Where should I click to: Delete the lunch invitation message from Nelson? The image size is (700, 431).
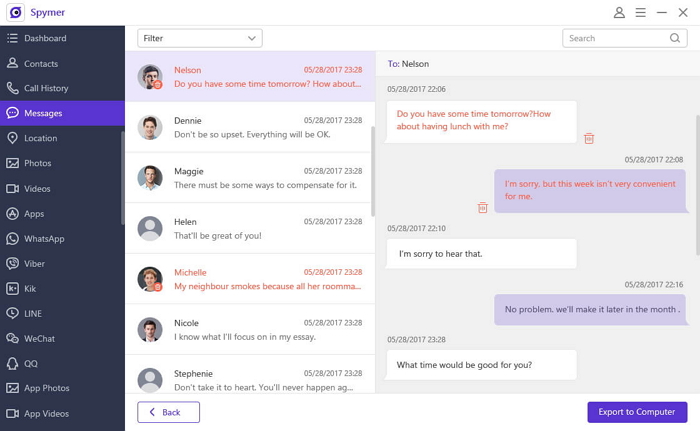589,138
